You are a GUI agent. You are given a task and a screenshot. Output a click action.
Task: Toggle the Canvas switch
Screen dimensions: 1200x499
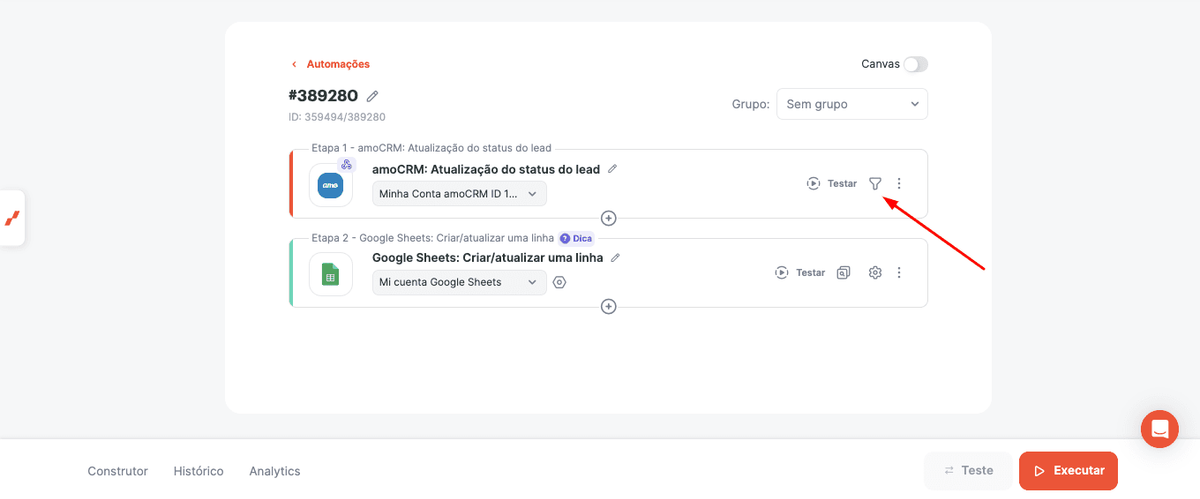tap(915, 64)
